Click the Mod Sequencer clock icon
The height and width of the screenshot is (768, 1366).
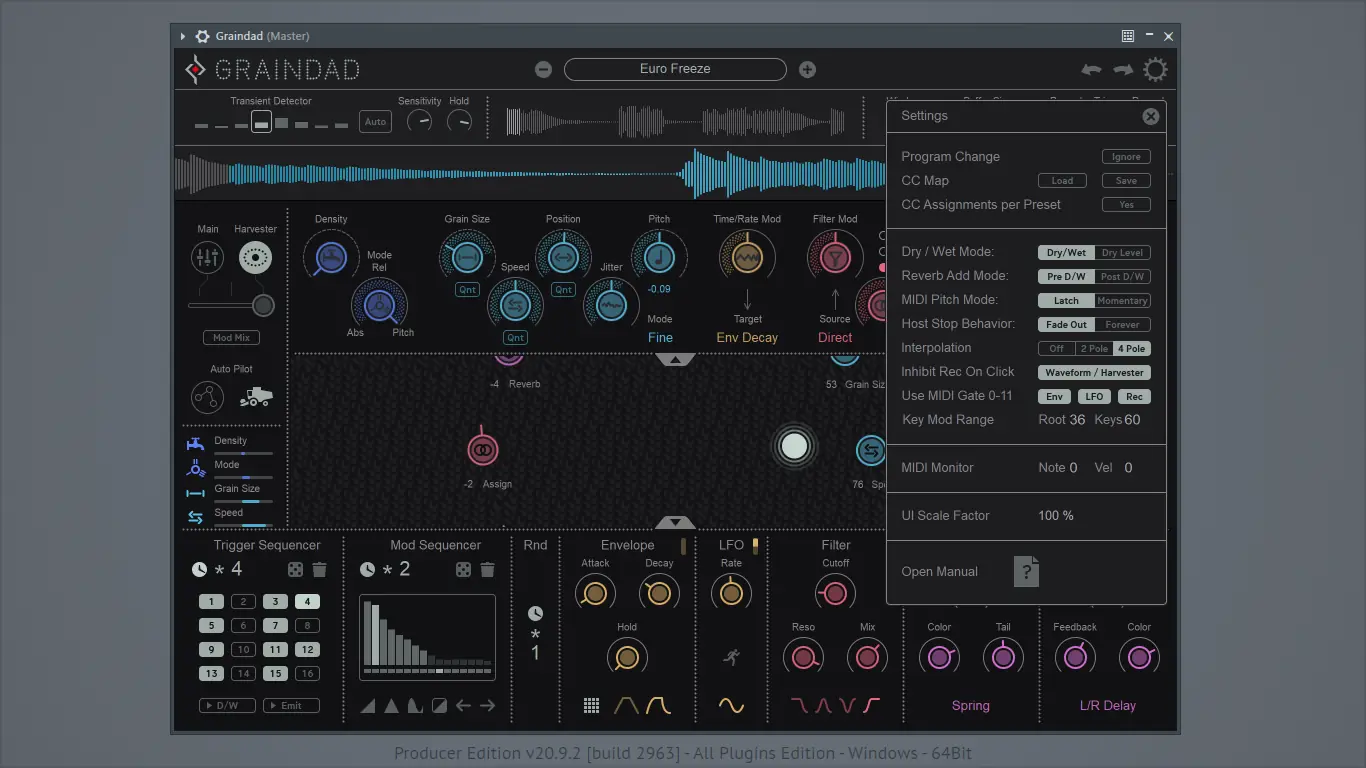(367, 569)
